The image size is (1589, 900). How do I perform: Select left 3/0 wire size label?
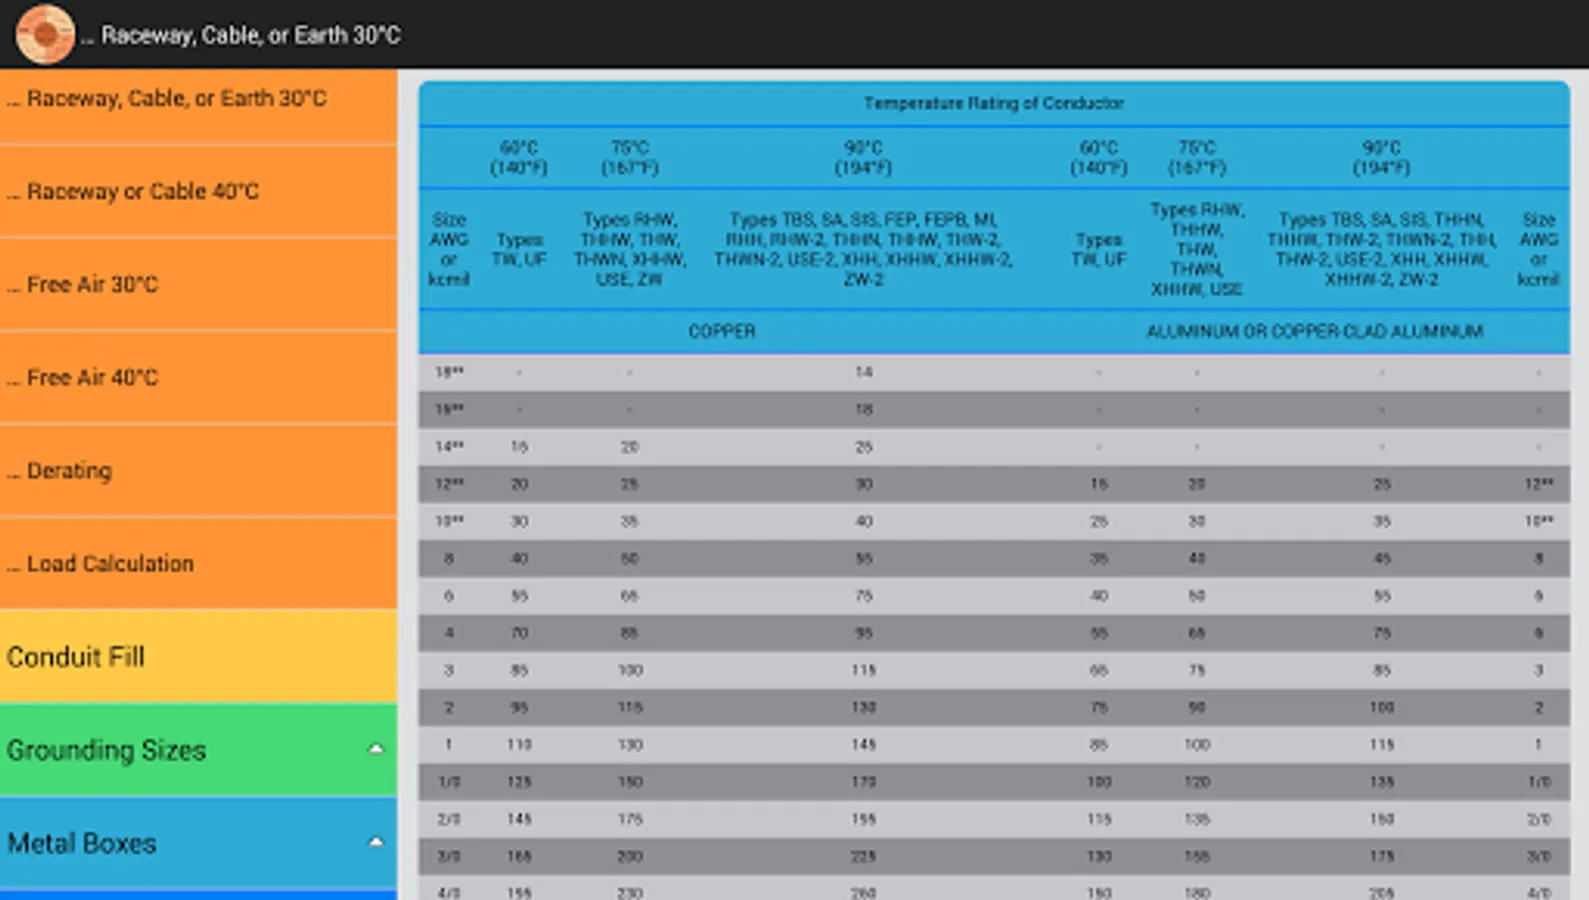(449, 856)
